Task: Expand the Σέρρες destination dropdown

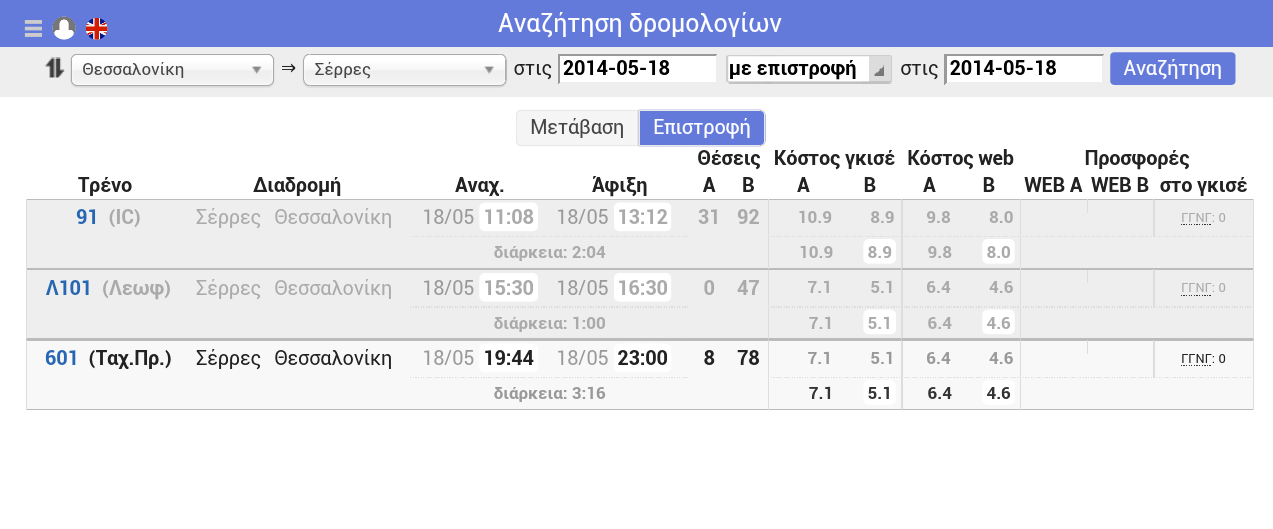Action: [404, 70]
